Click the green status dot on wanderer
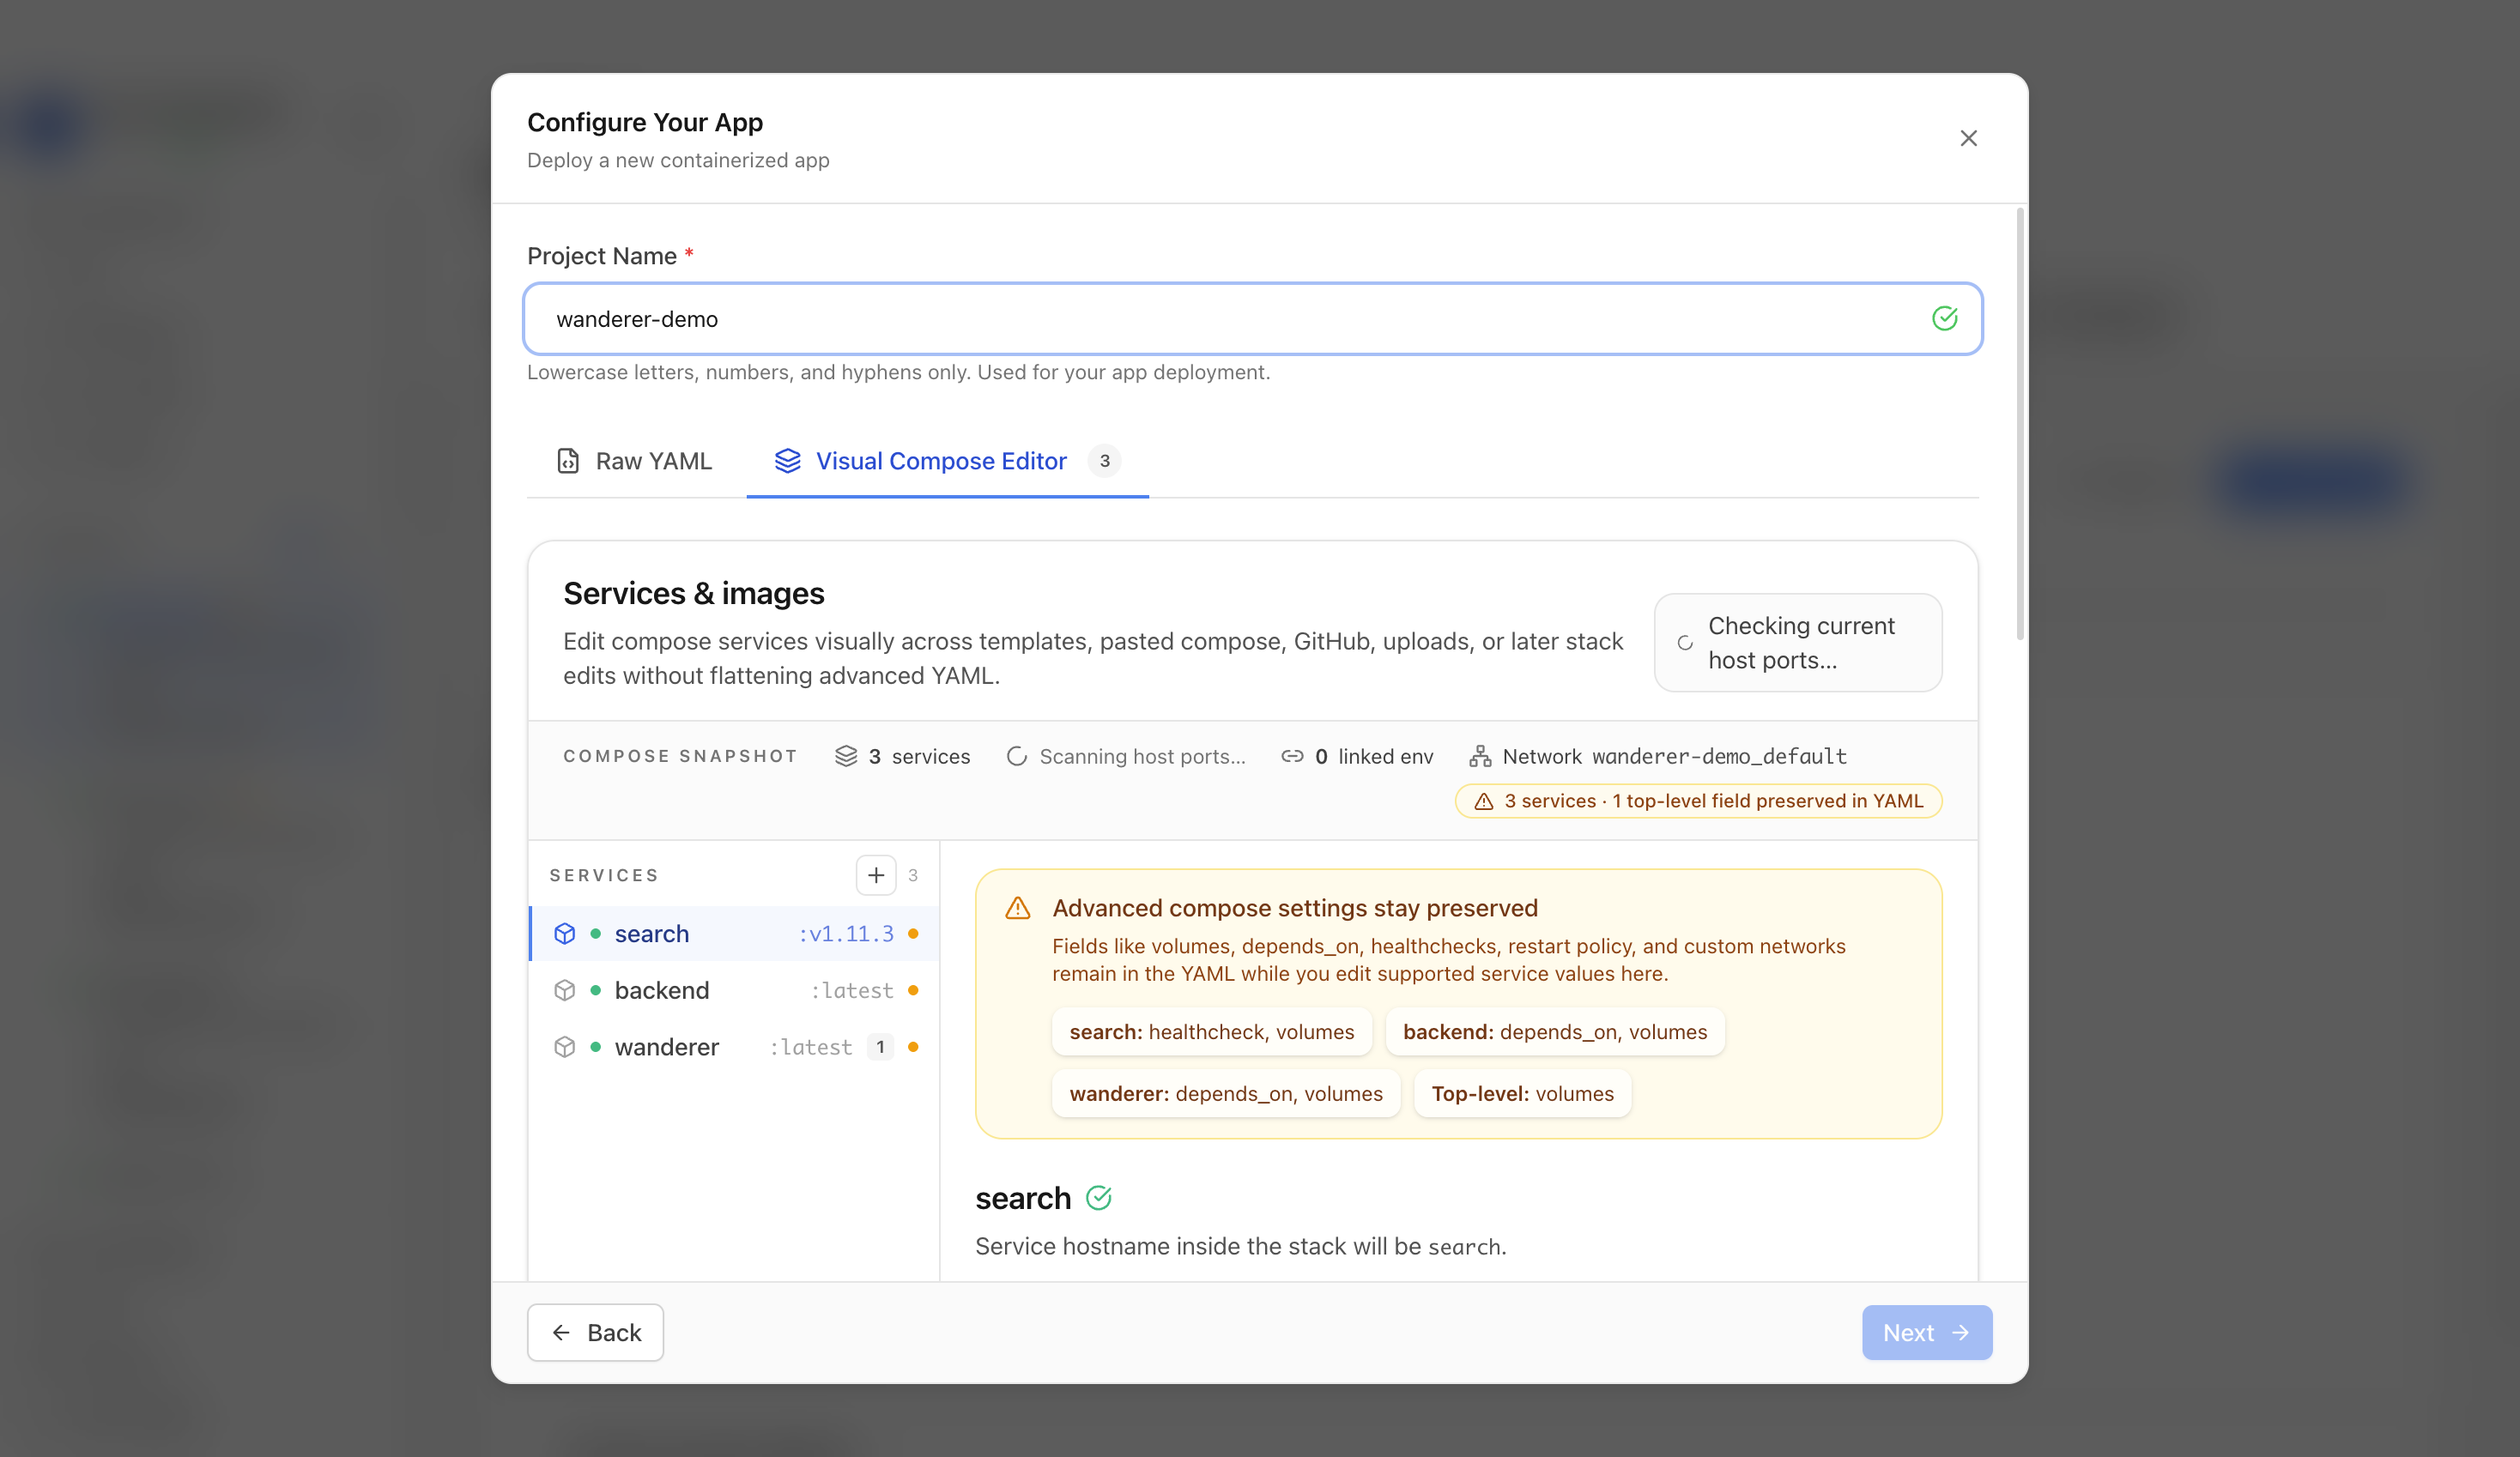 (595, 1047)
